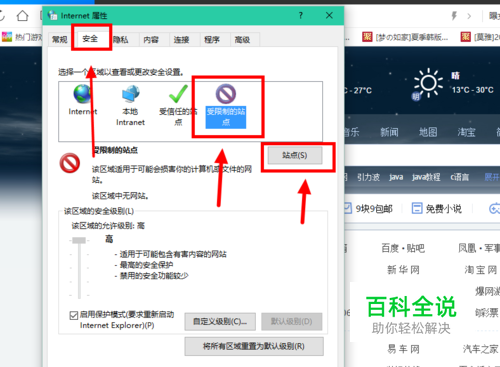Click the security level slider handle
The image size is (500, 367).
coord(79,240)
